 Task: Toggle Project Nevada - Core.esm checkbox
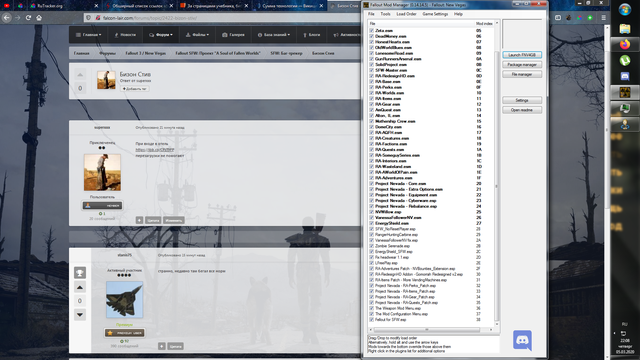(371, 184)
